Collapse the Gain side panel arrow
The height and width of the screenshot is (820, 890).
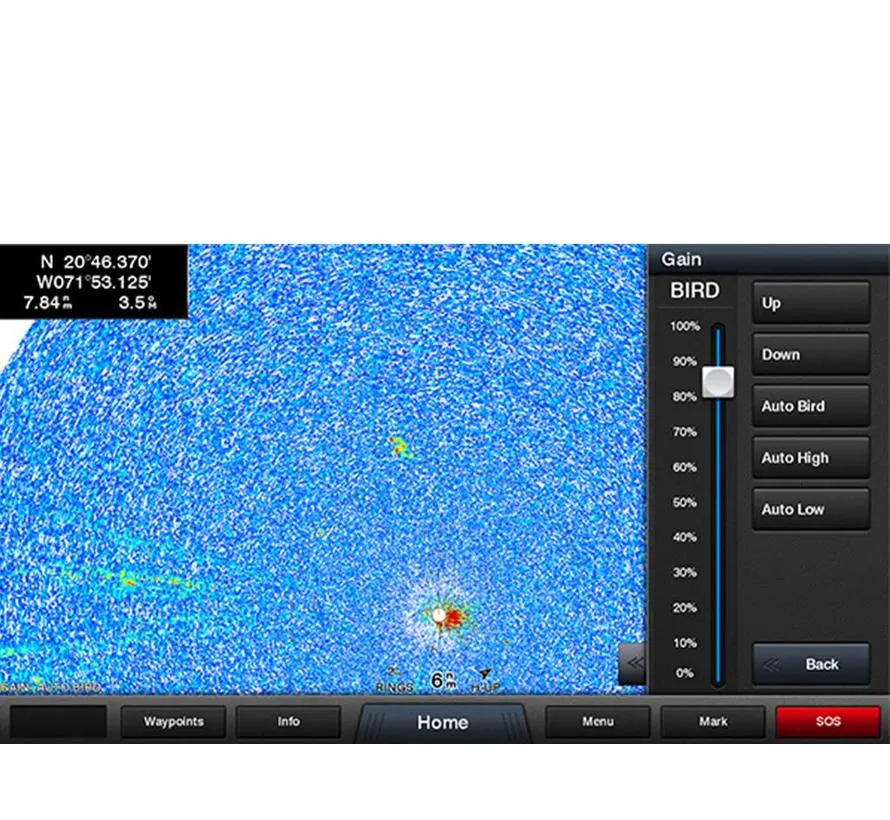click(633, 663)
